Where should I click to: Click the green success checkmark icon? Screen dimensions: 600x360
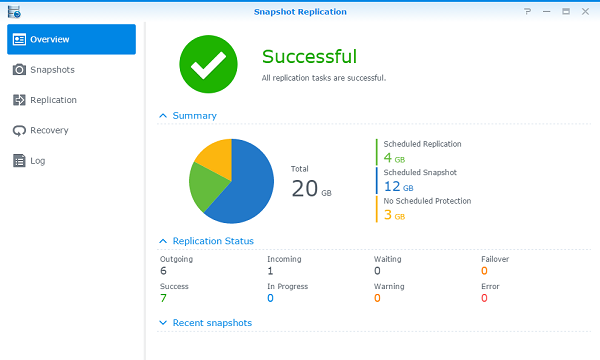point(208,64)
